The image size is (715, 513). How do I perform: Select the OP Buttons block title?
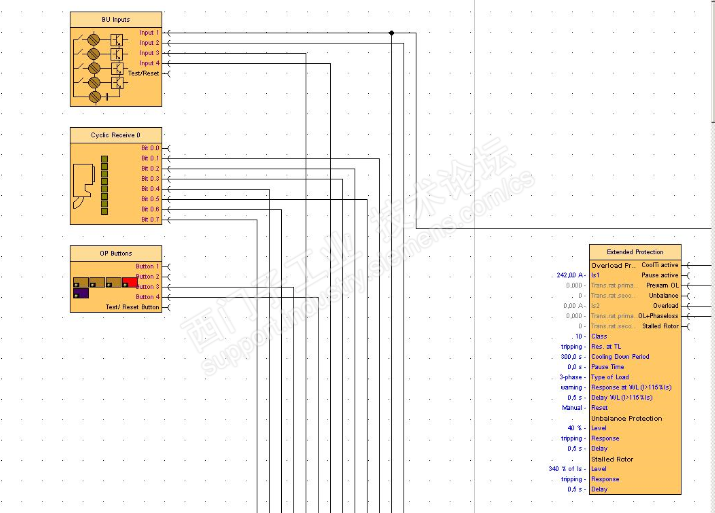click(116, 254)
